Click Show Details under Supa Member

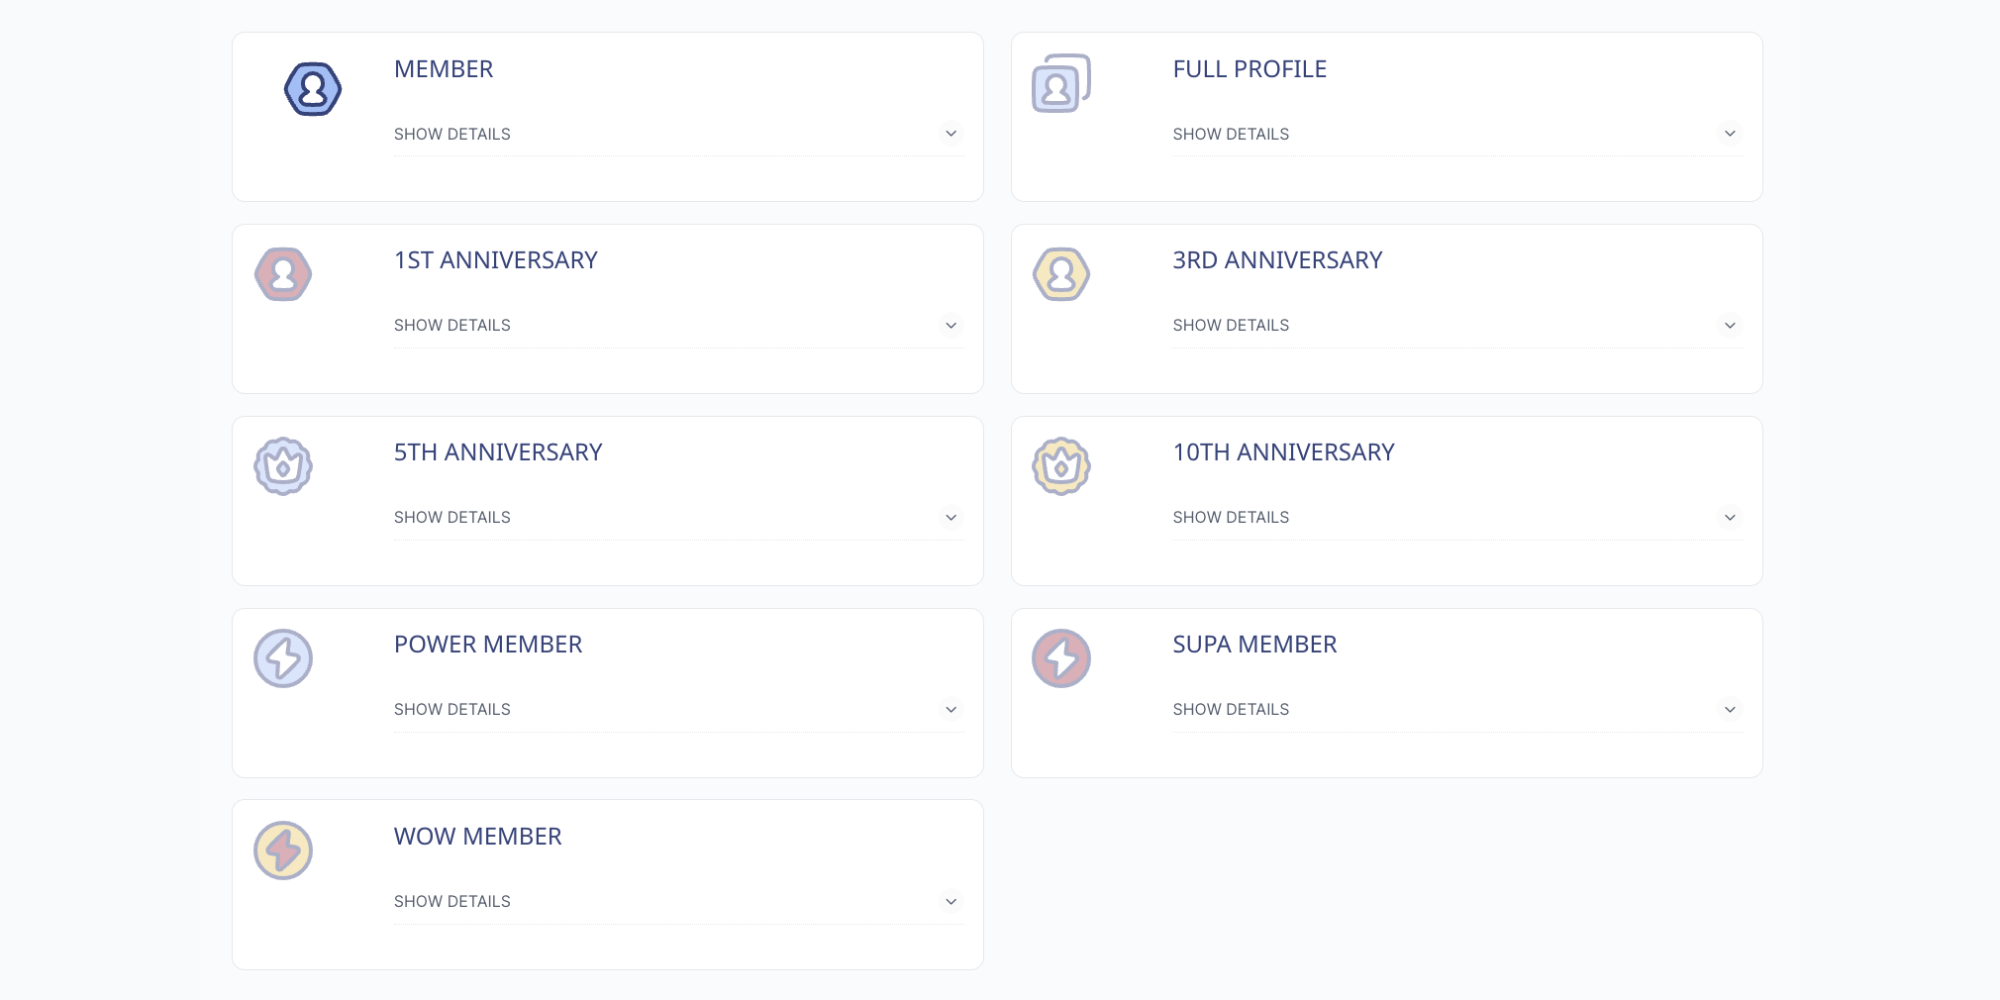[1231, 709]
